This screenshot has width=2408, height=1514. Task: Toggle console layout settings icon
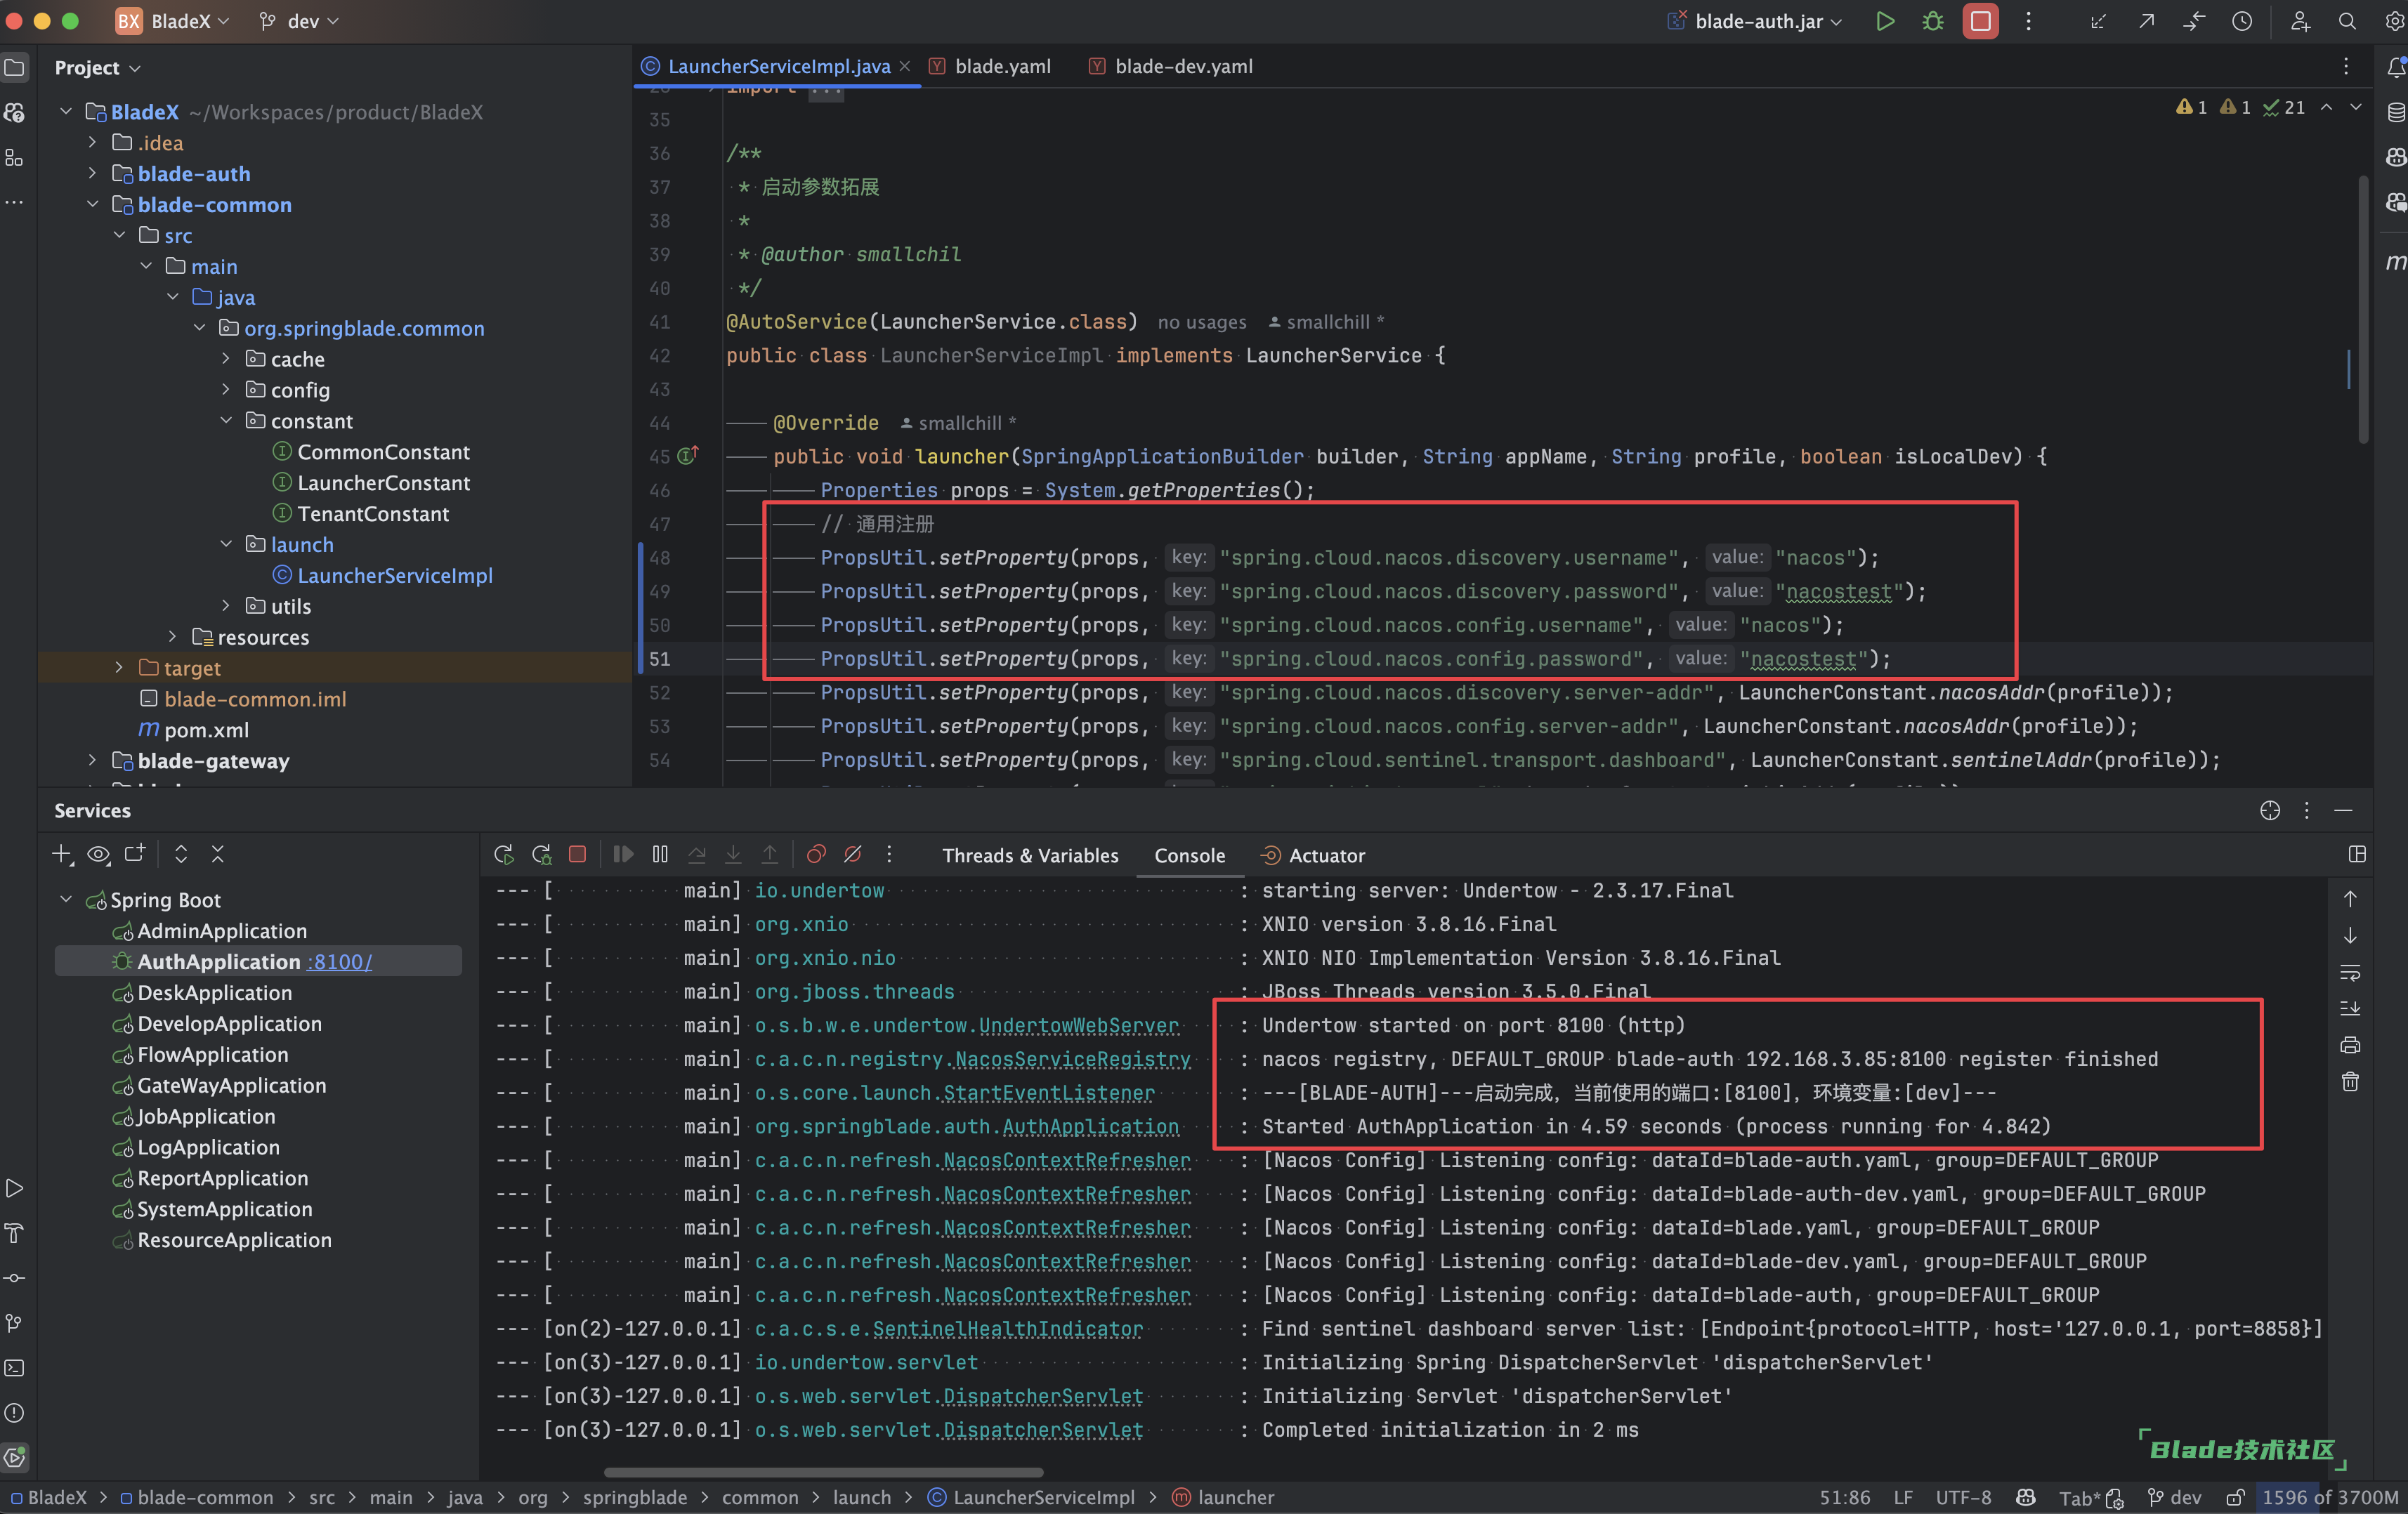point(2357,854)
